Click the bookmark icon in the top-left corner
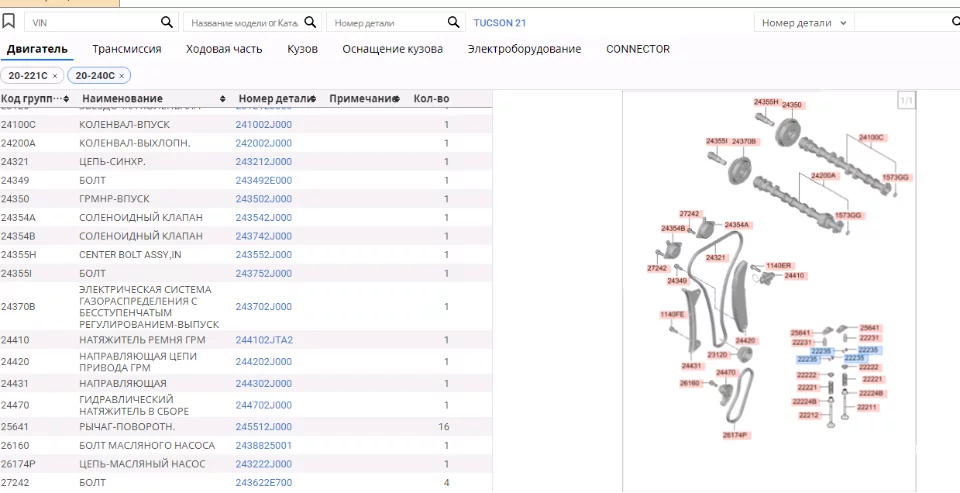The width and height of the screenshot is (960, 493). [x=9, y=21]
